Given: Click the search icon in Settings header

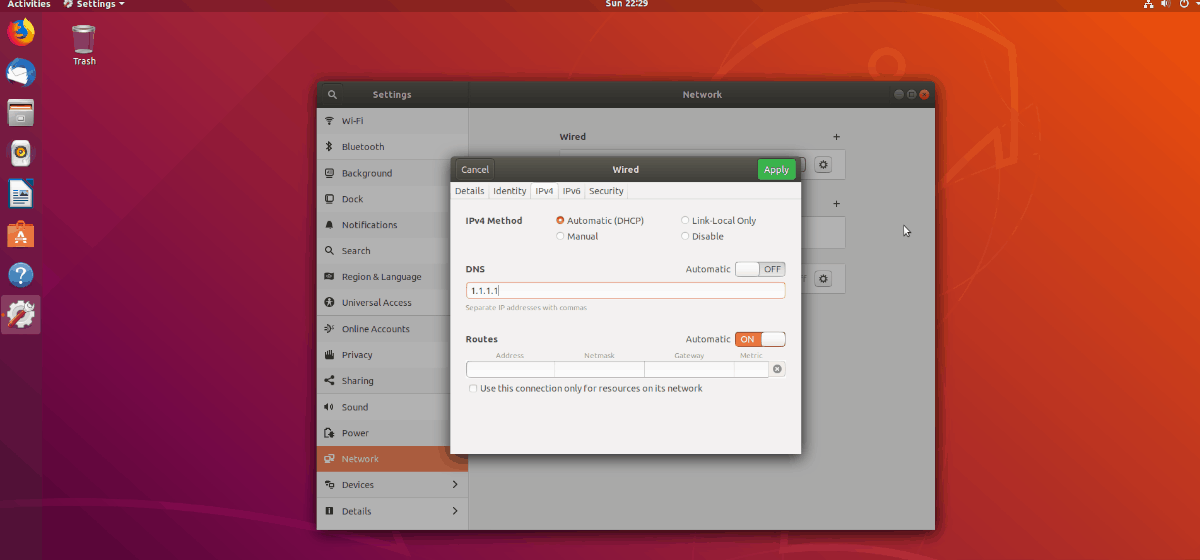Looking at the screenshot, I should click(x=332, y=94).
